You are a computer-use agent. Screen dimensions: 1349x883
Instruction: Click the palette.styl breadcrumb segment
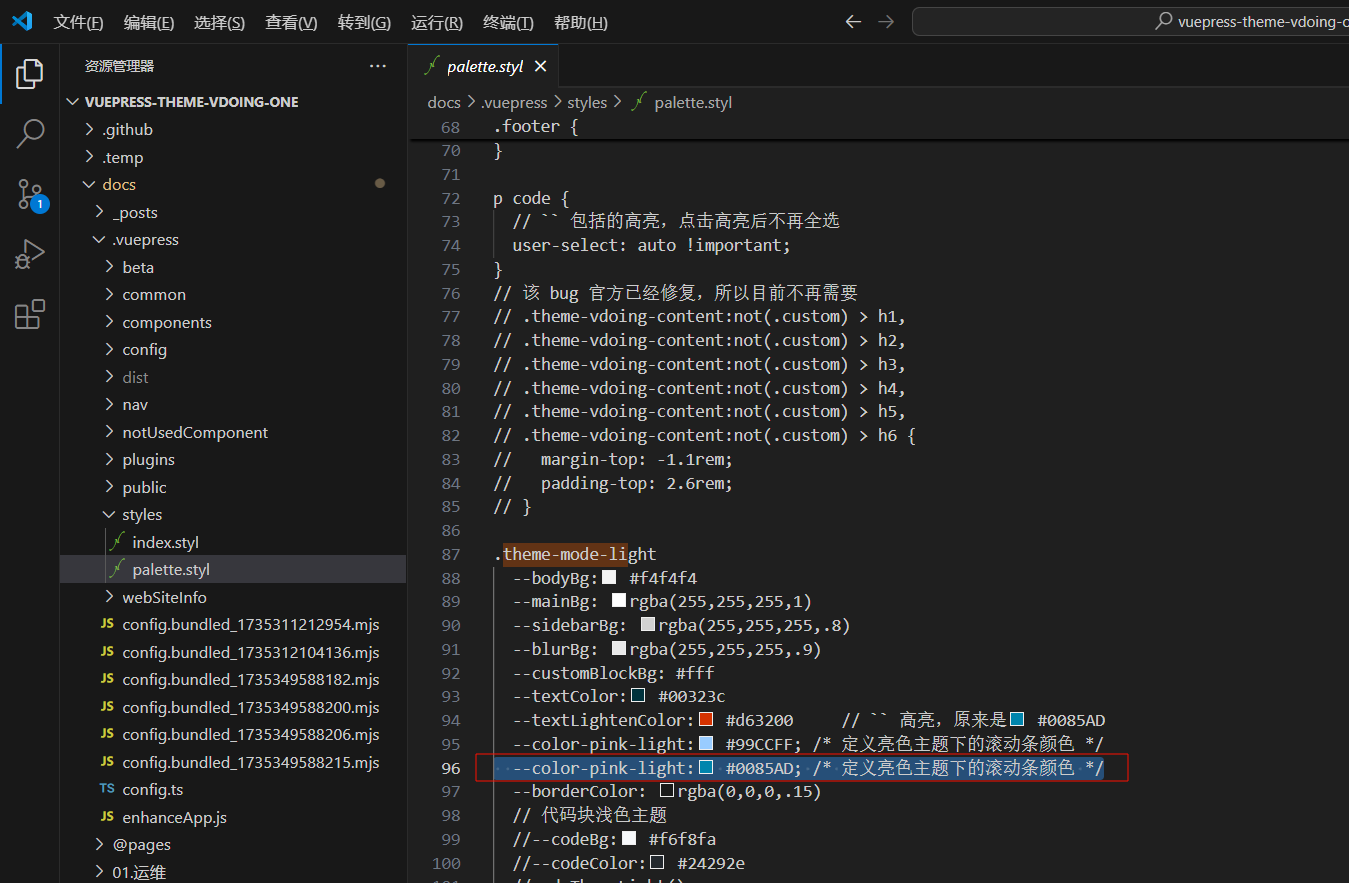(693, 102)
